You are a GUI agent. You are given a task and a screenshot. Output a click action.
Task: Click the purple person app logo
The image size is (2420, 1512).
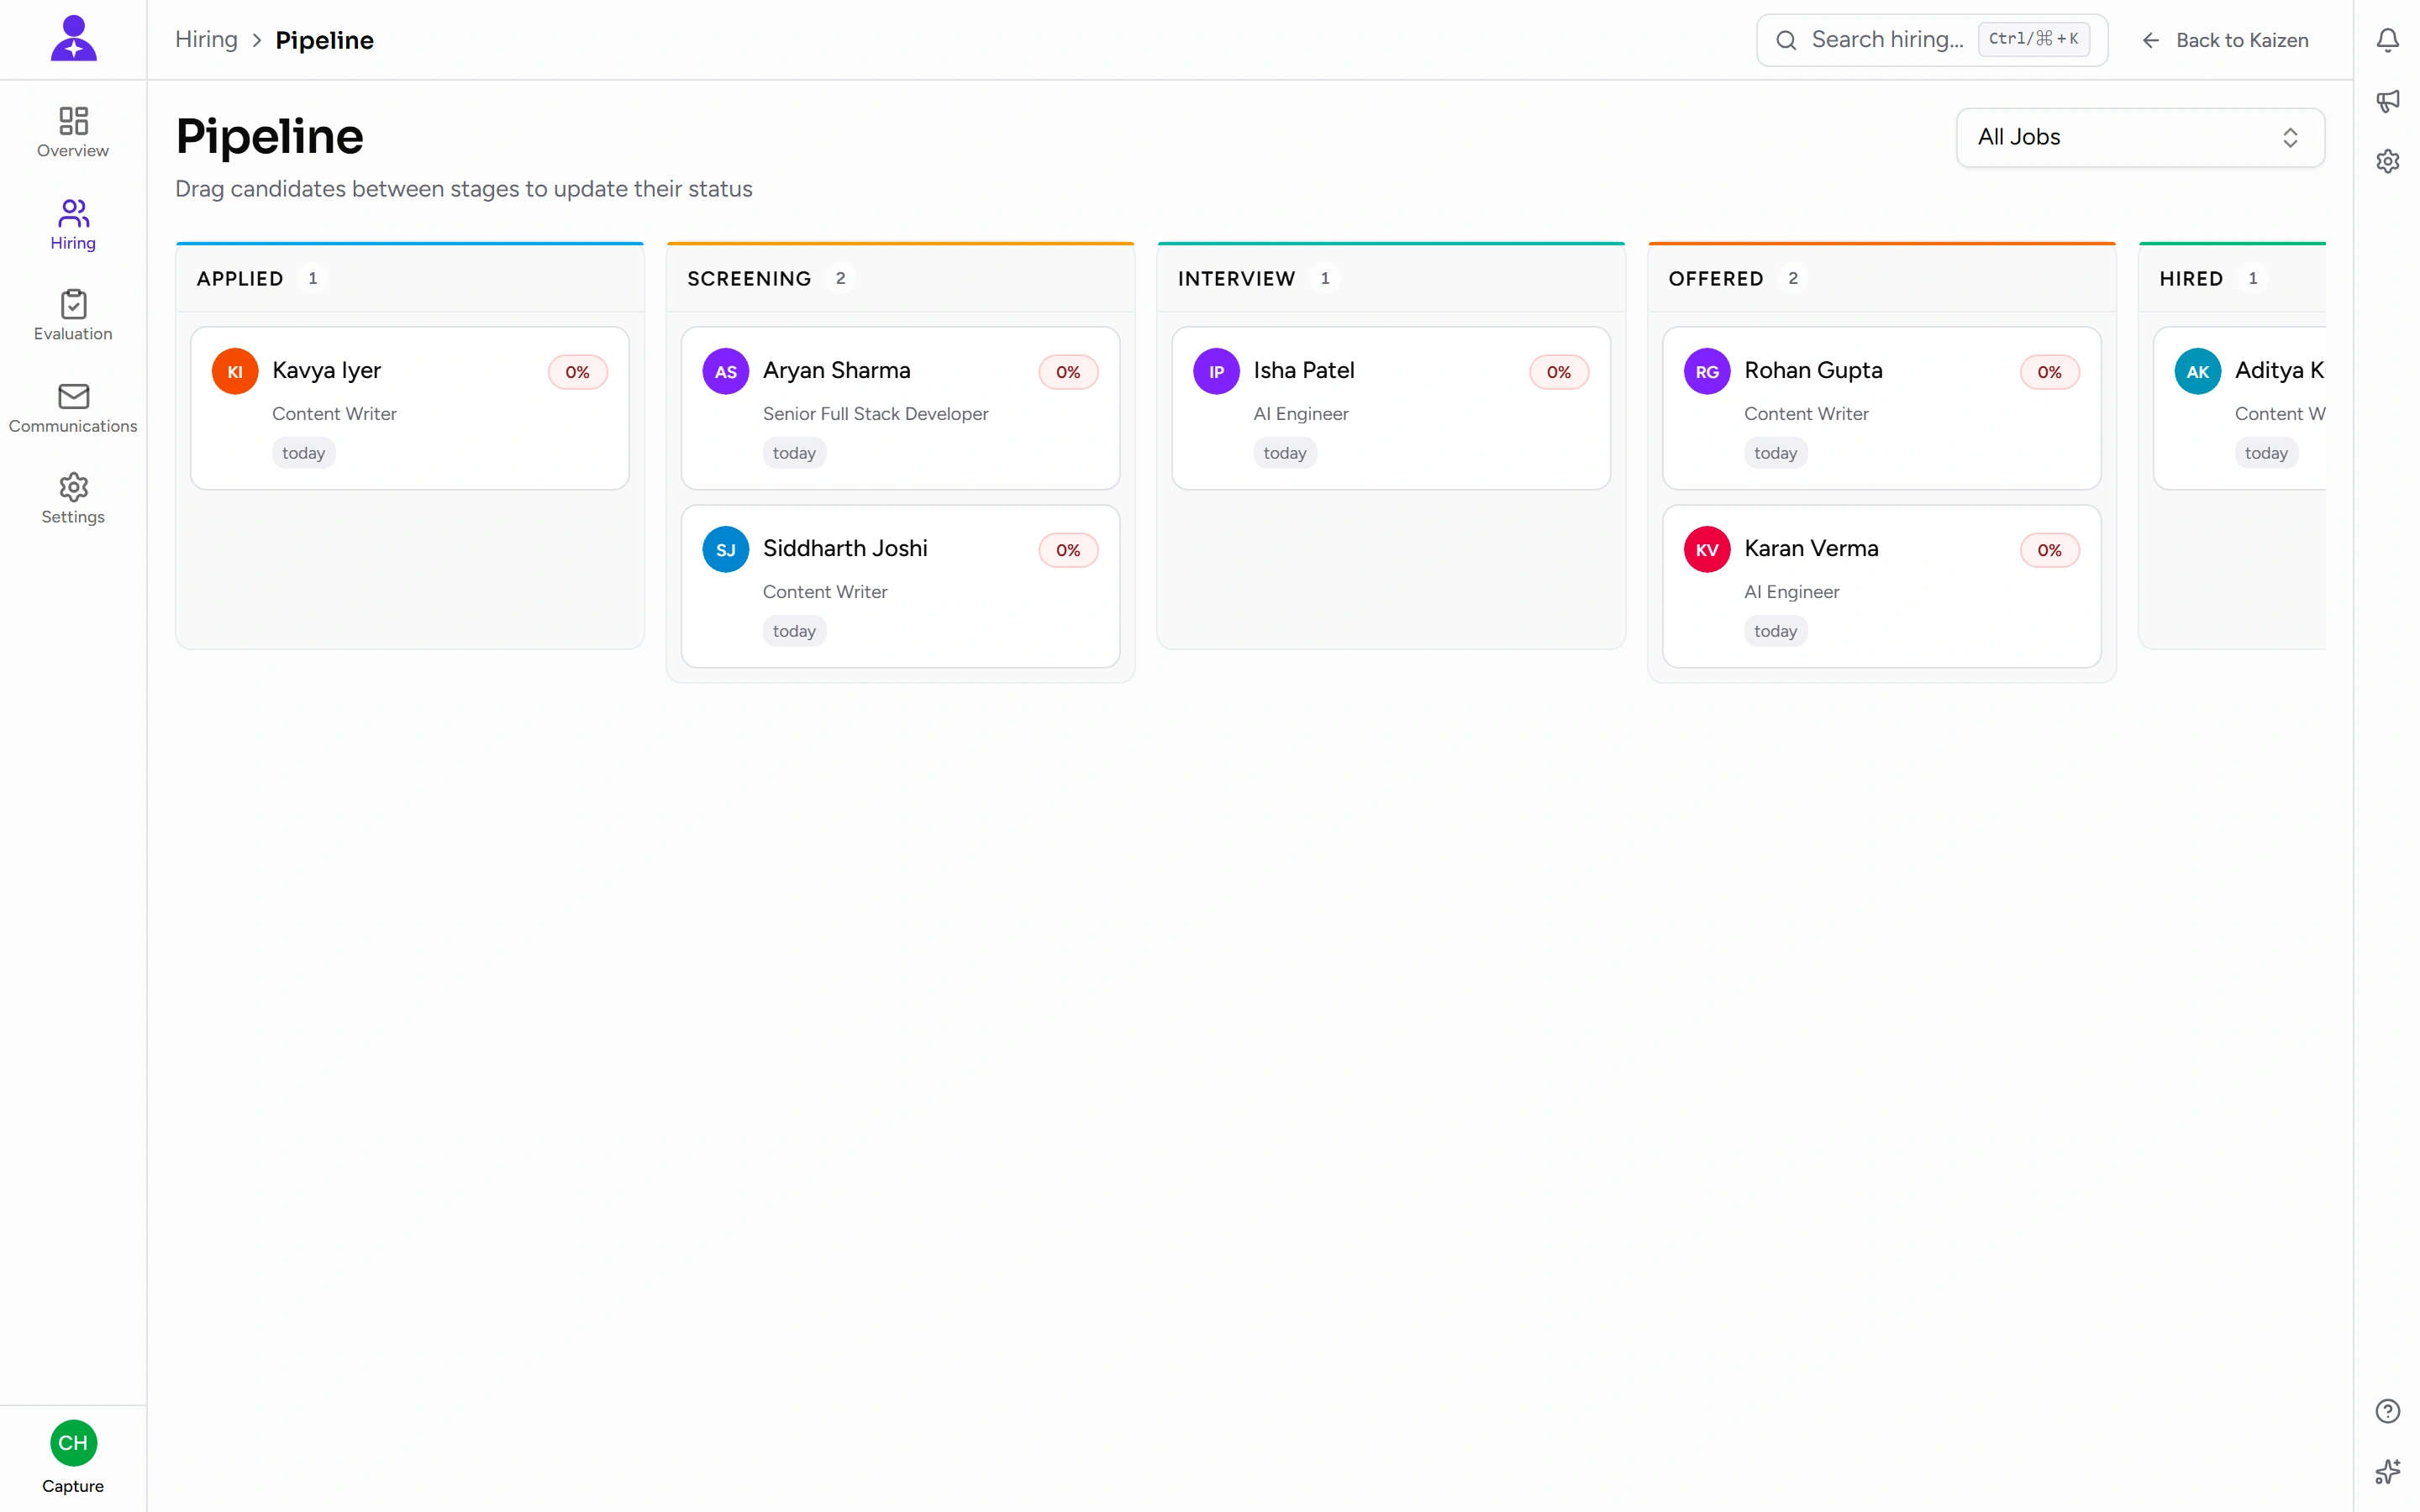click(73, 38)
